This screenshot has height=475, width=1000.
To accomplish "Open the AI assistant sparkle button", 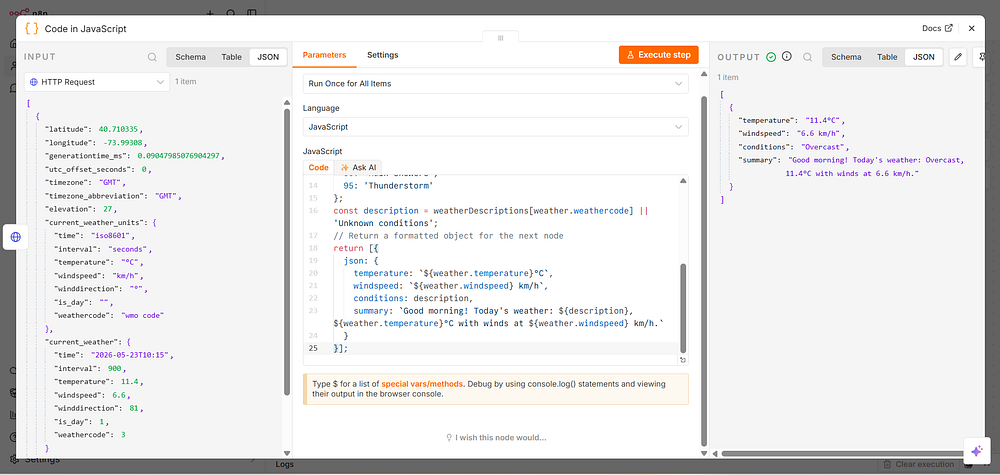I will pos(976,451).
